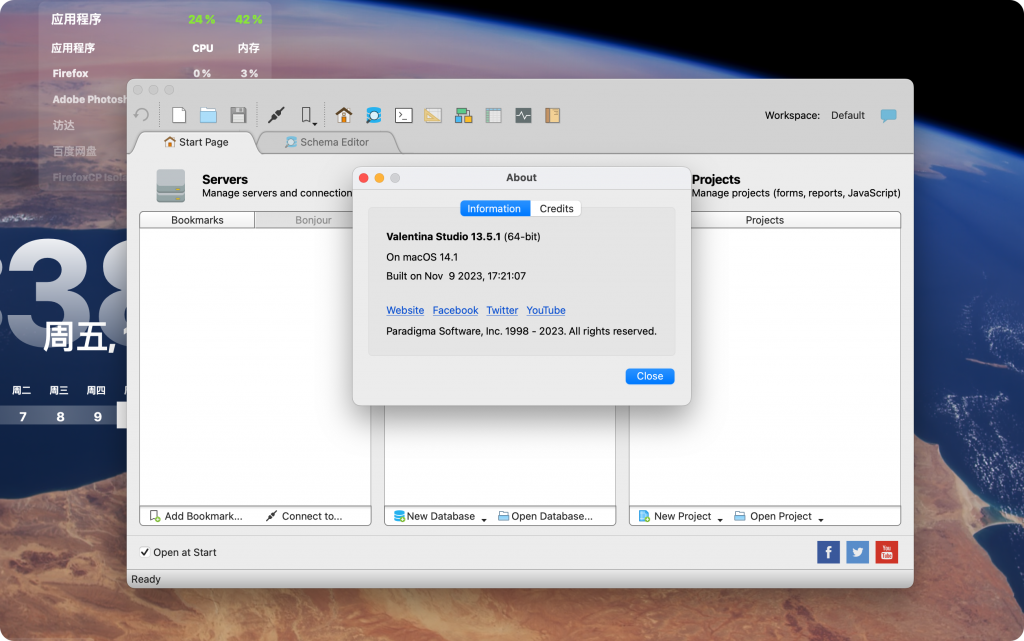Image resolution: width=1024 pixels, height=641 pixels.
Task: Click the Facebook icon in the footer
Action: pyautogui.click(x=828, y=551)
